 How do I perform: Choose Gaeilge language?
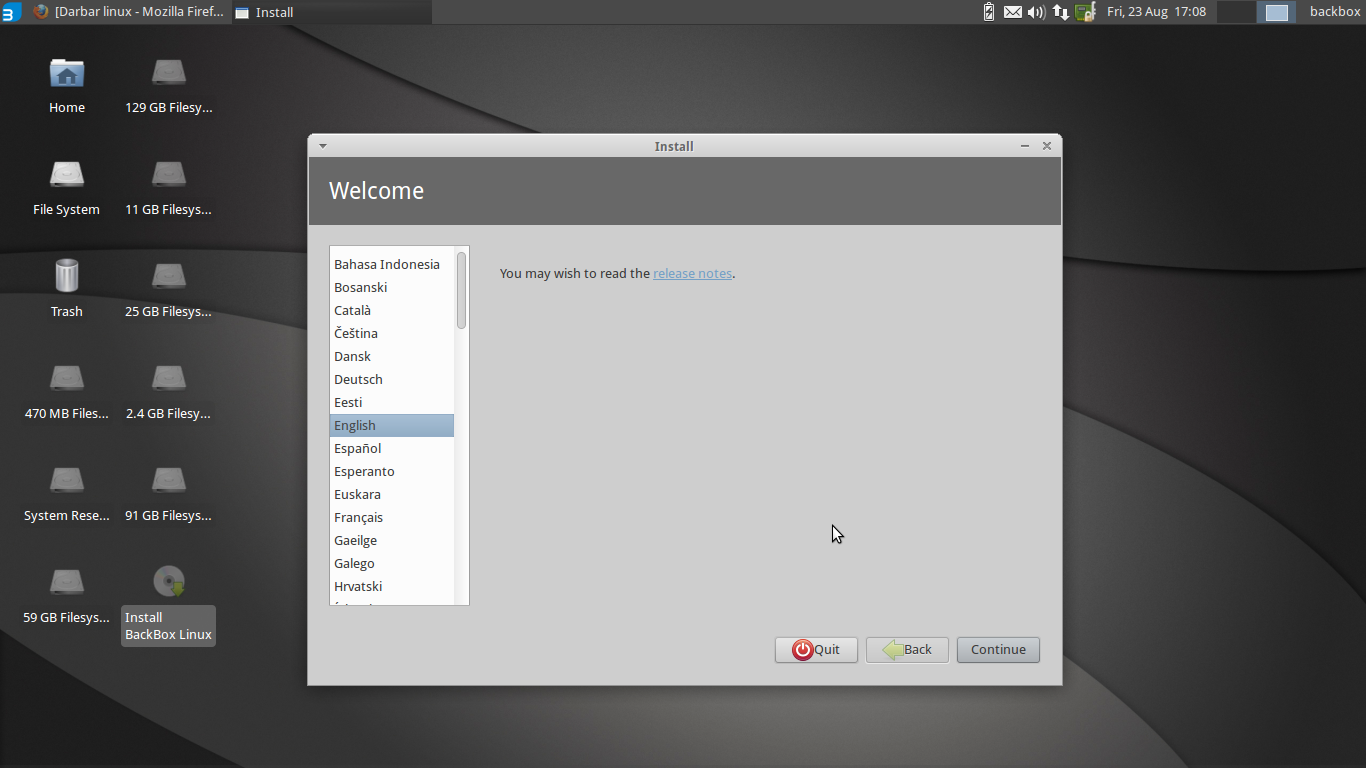(392, 540)
